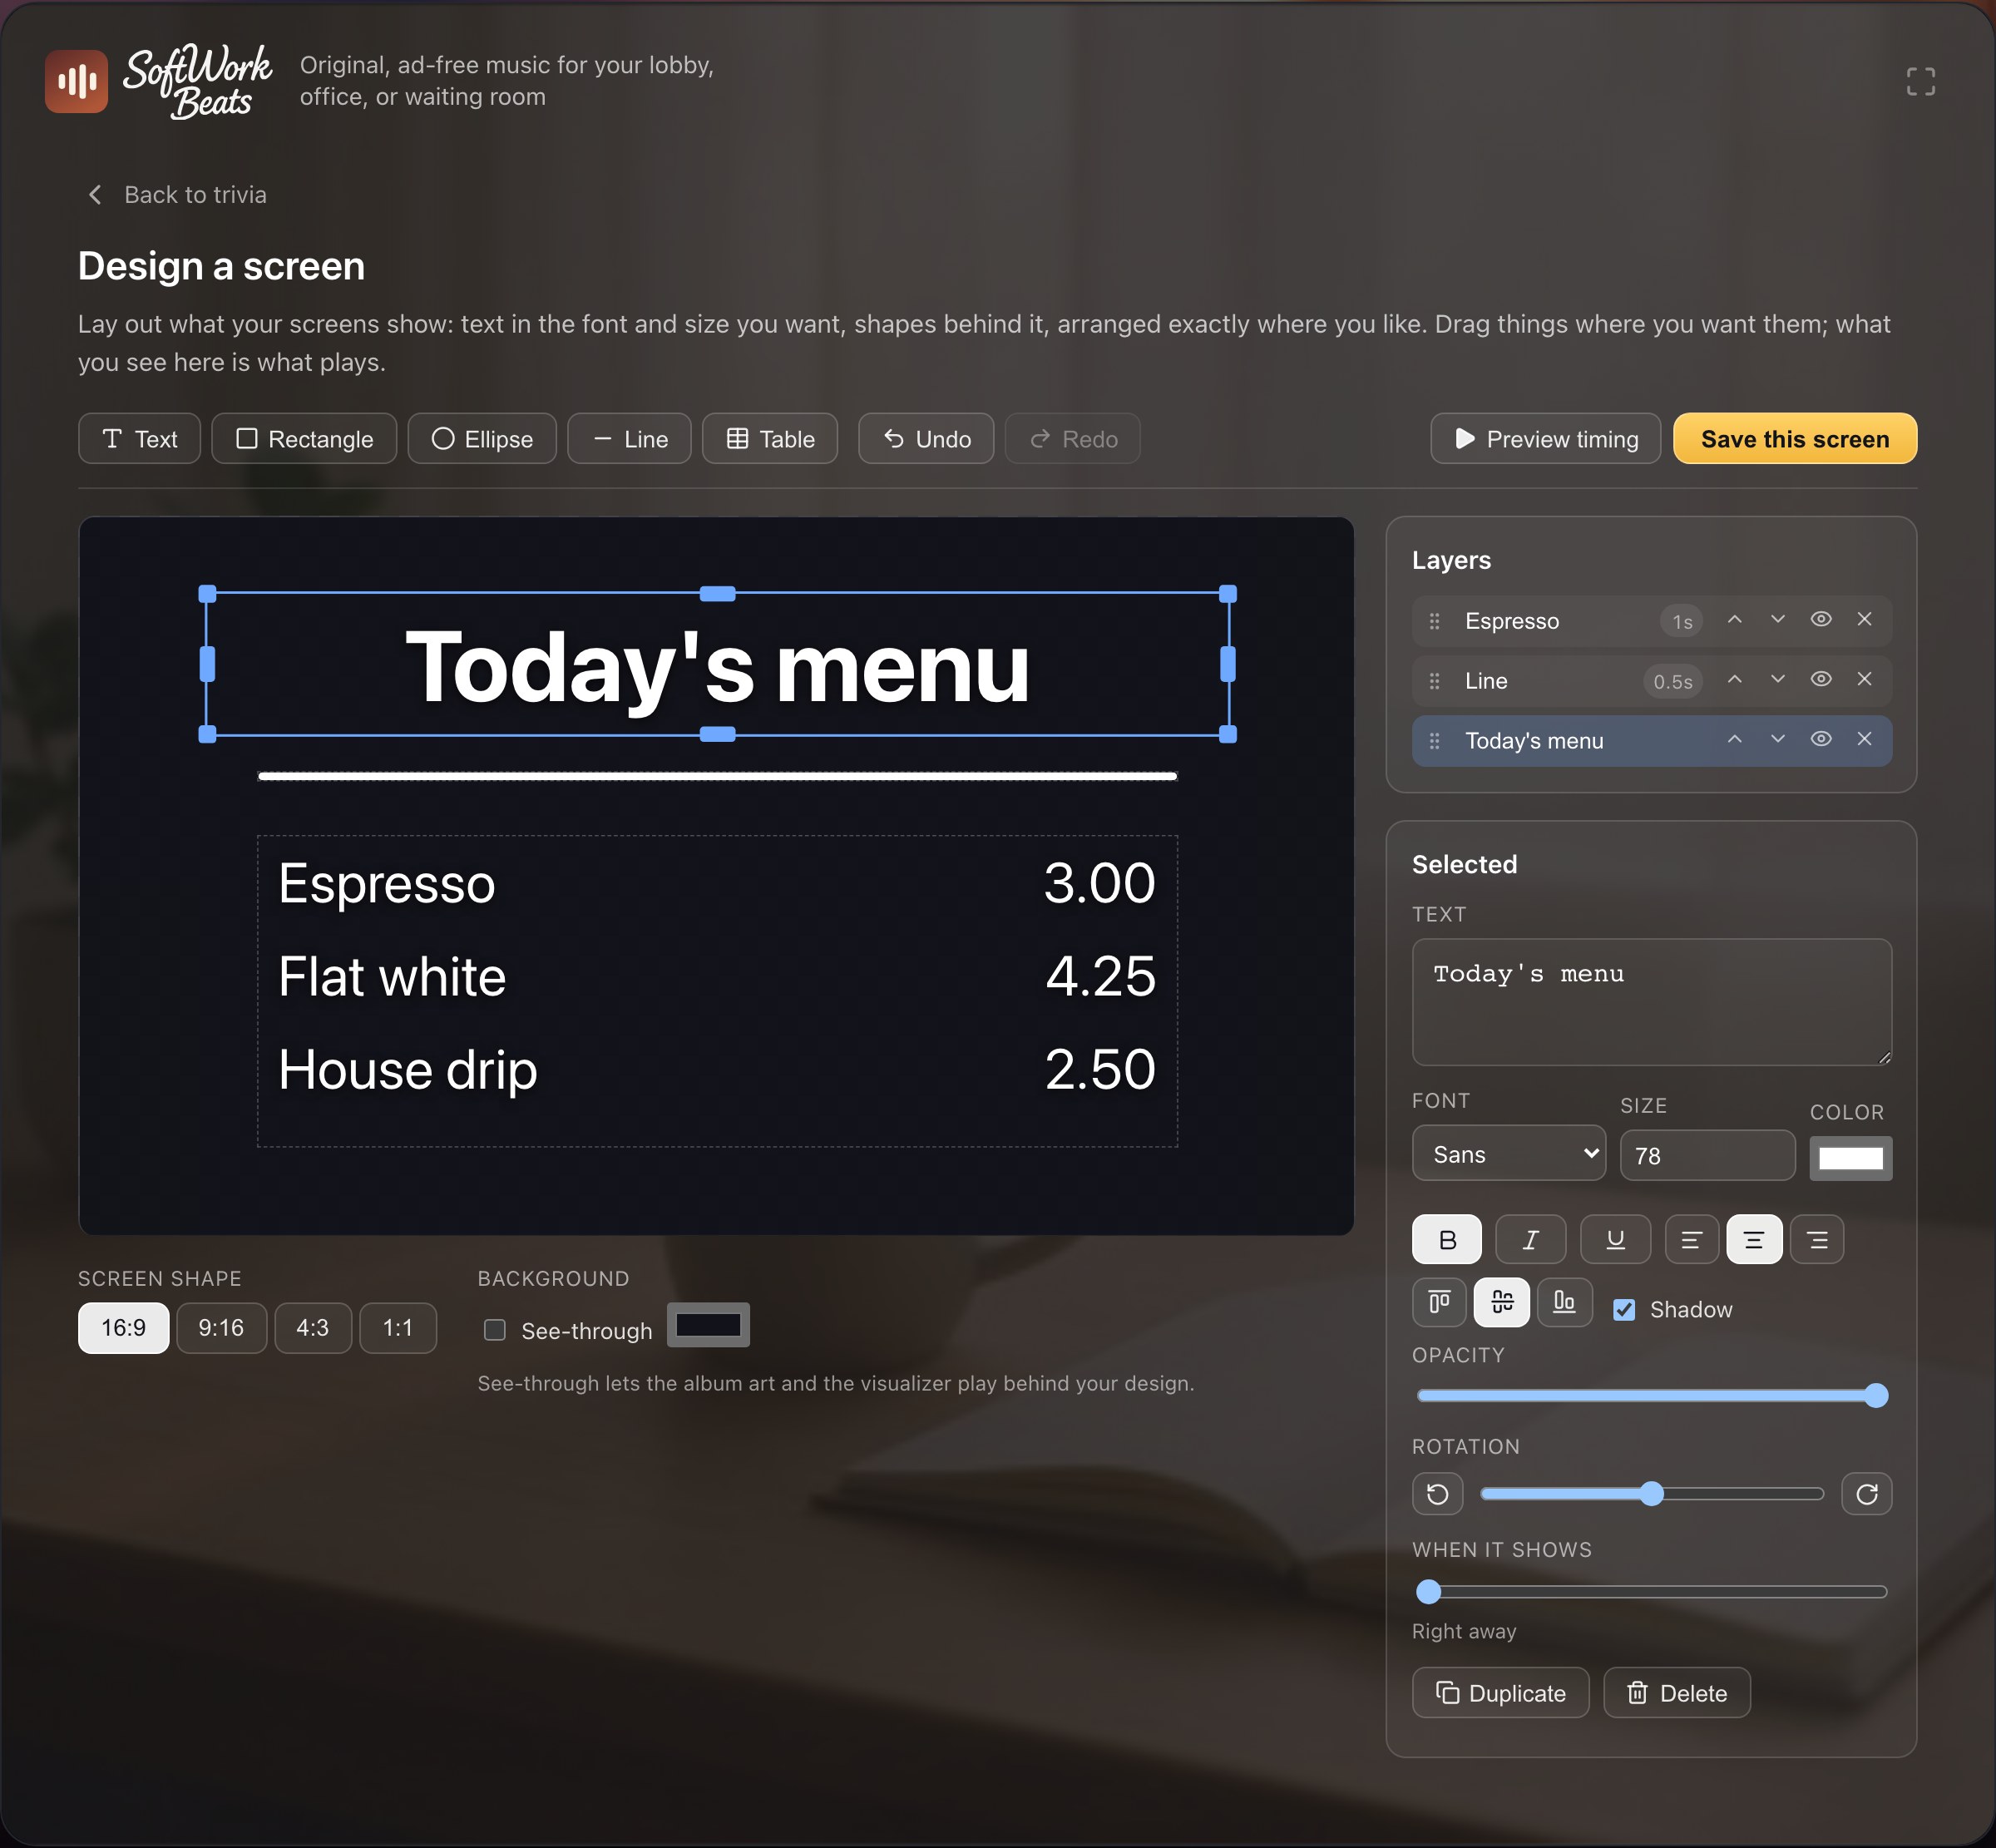Select the 16:9 screen shape
This screenshot has height=1848, width=1996.
pos(123,1328)
